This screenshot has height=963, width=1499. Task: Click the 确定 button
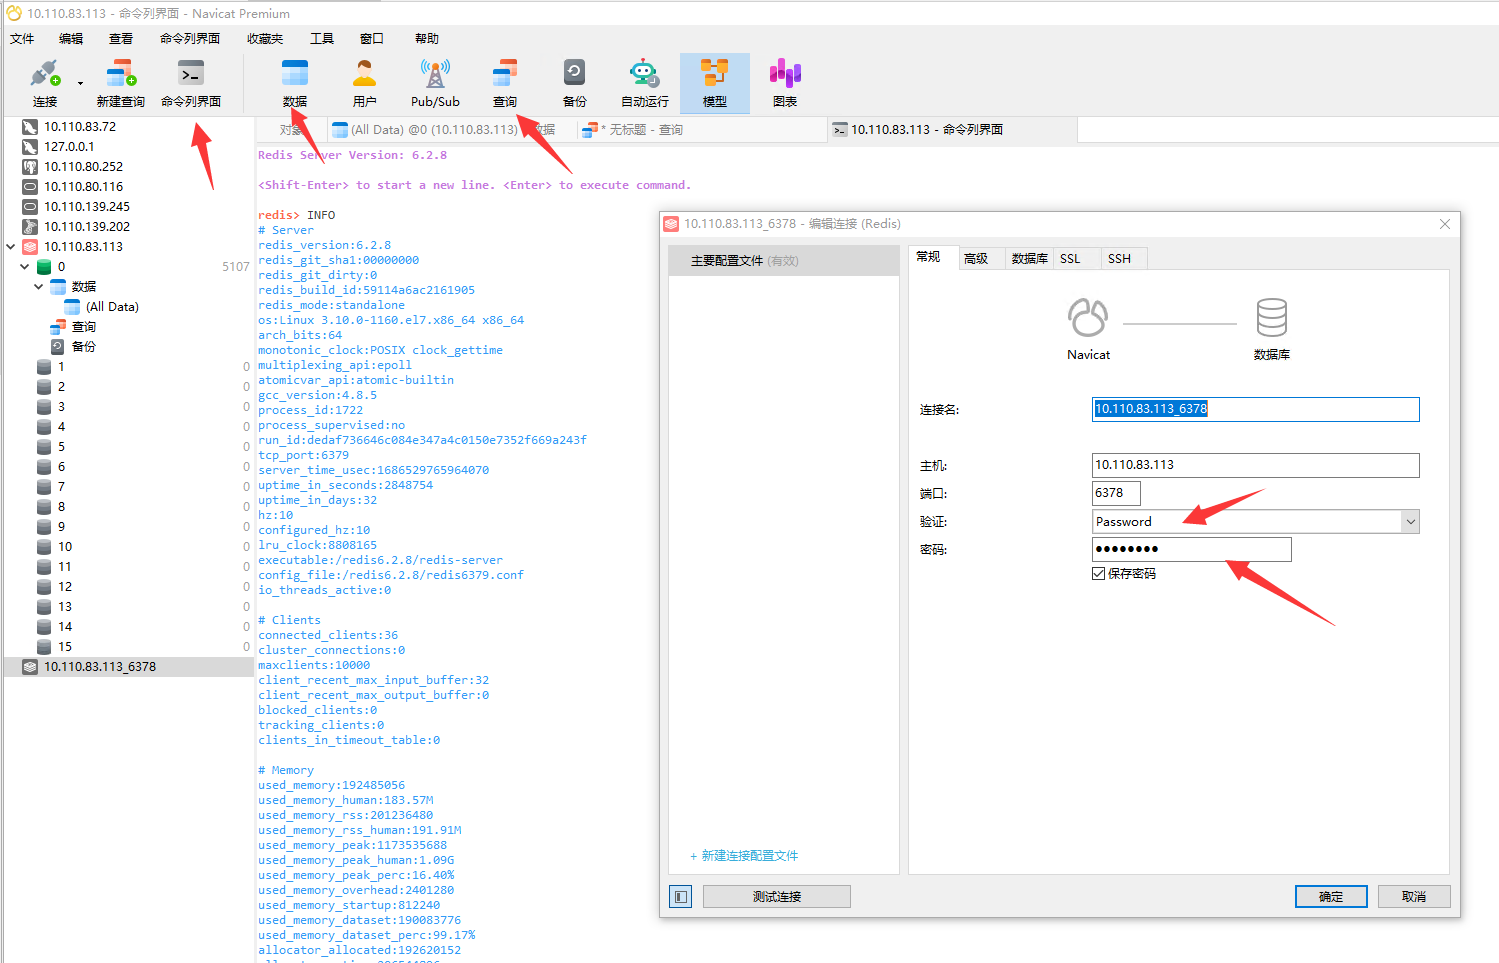coord(1331,896)
